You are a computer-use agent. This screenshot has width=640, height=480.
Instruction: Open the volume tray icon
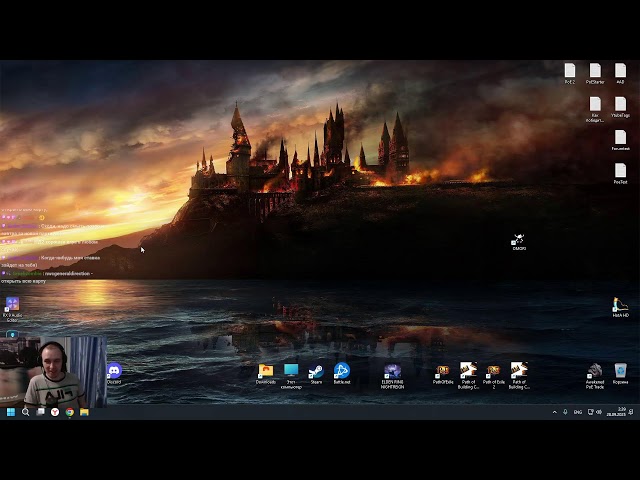(599, 412)
